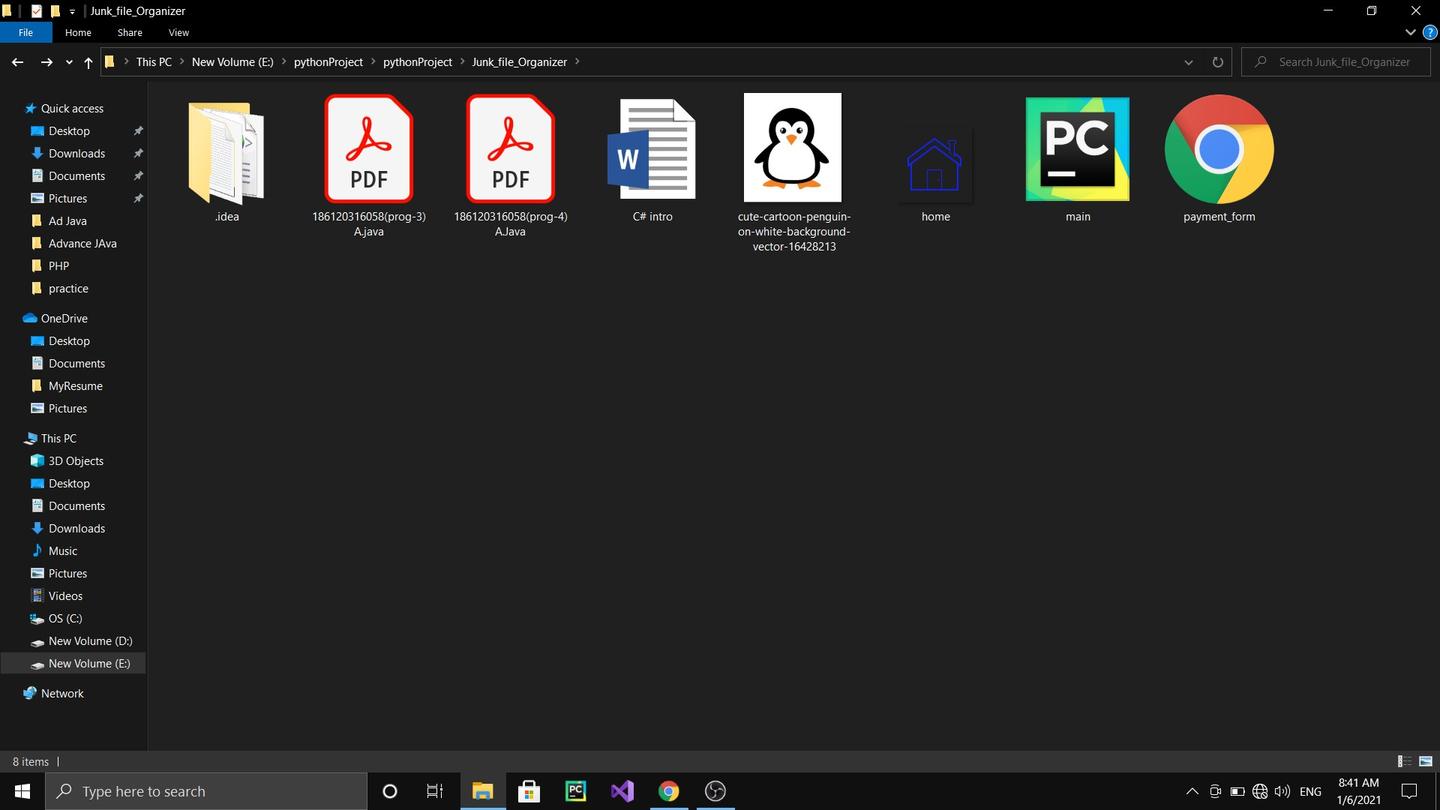1440x810 pixels.
Task: Open the recent locations dropdown
Action: 69,62
